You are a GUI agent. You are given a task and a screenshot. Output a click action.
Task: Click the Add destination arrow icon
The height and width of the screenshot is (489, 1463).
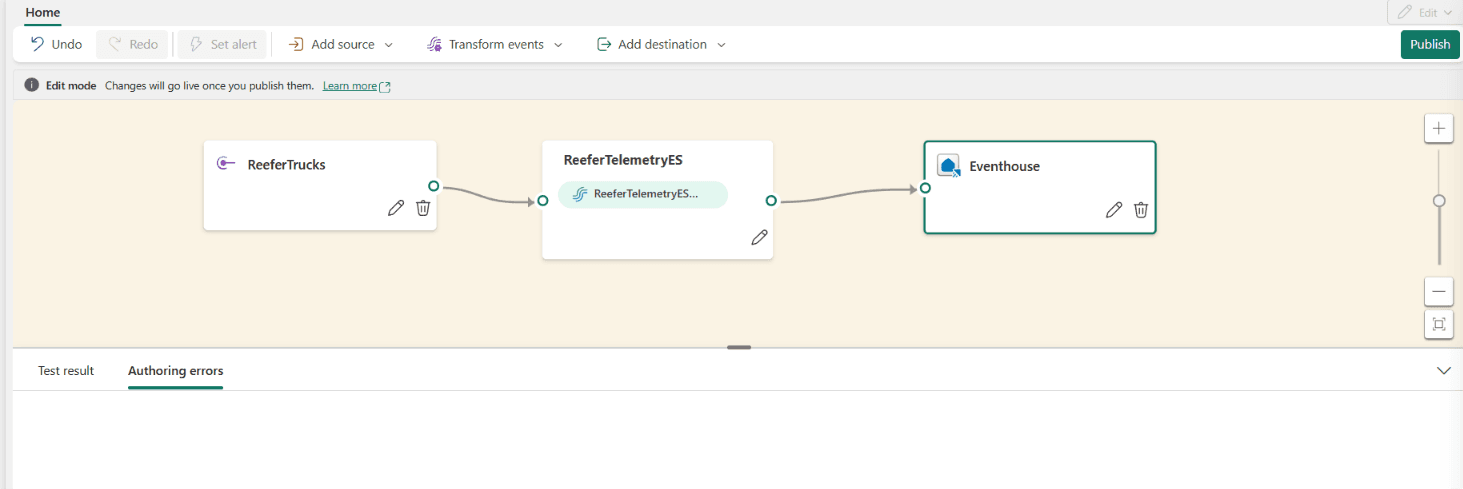(604, 44)
